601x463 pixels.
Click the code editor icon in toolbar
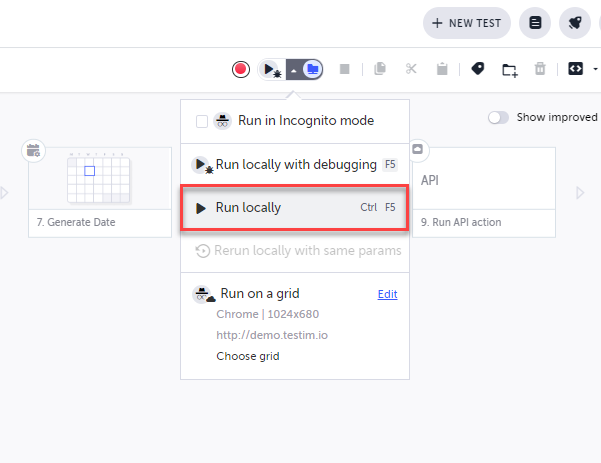(575, 69)
